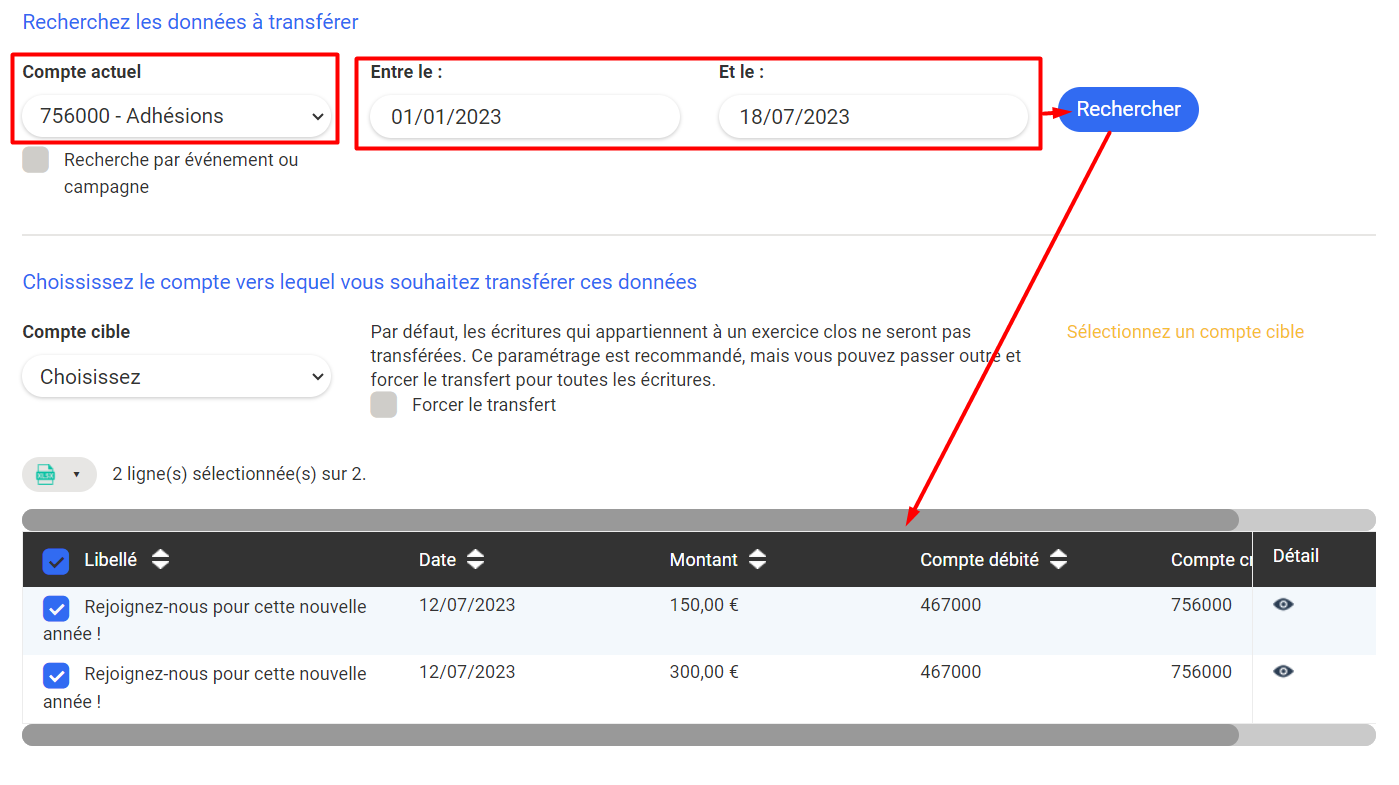Expand the Compte cible dropdown

177,377
